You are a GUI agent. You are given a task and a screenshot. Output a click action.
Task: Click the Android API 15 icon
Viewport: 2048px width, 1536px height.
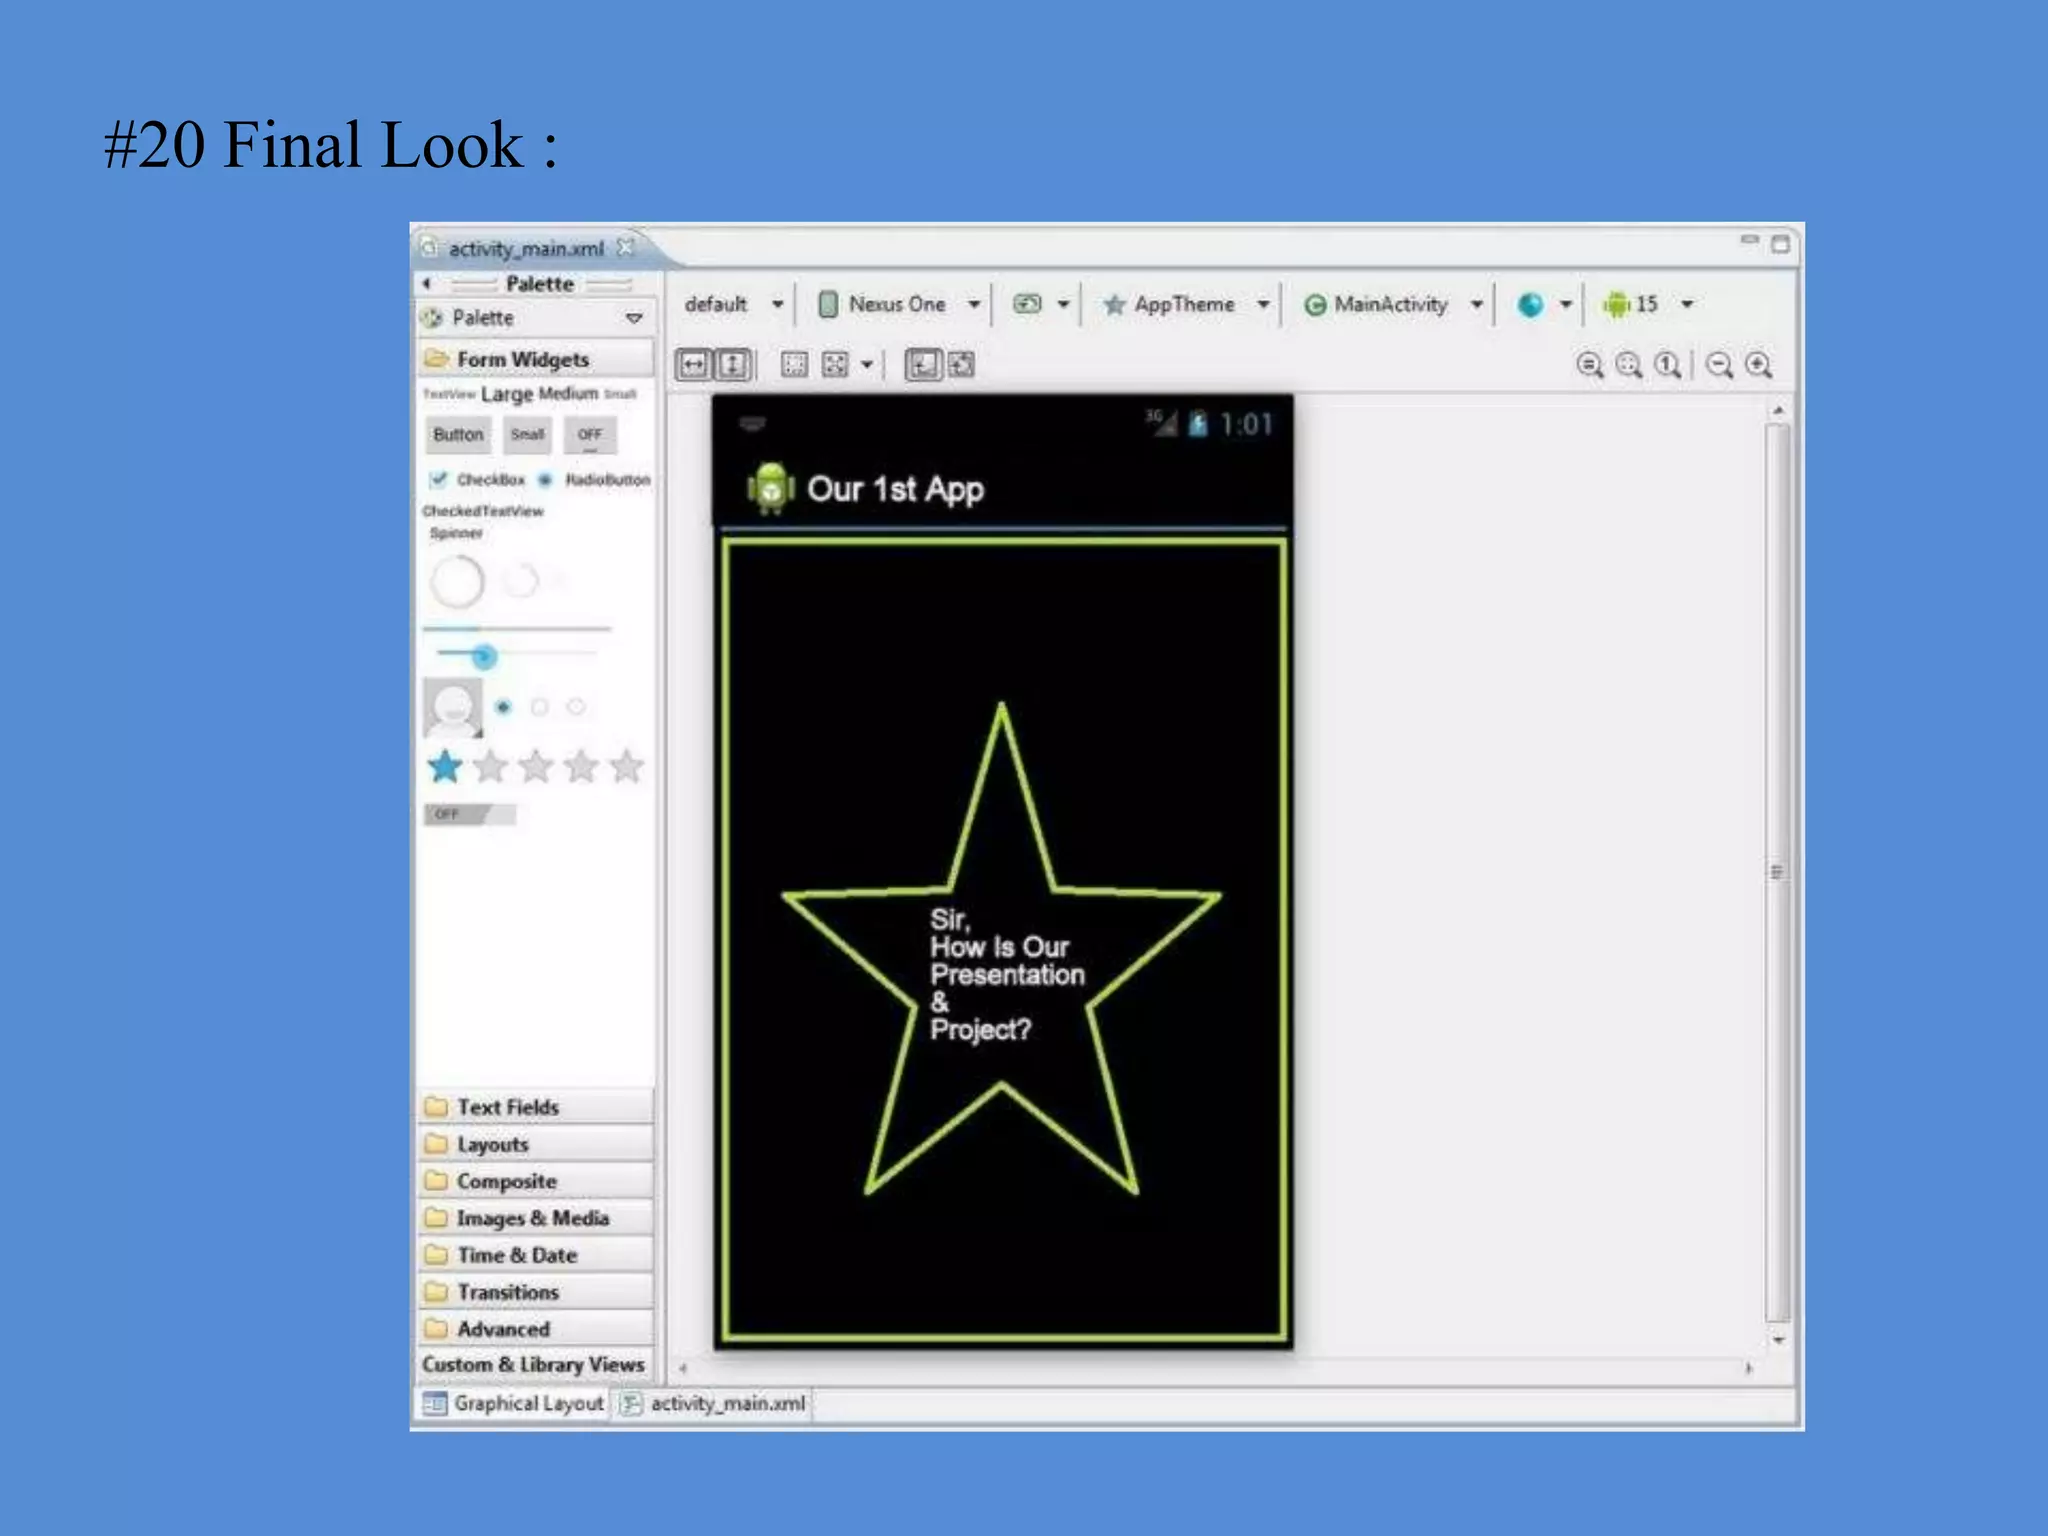tap(1617, 304)
